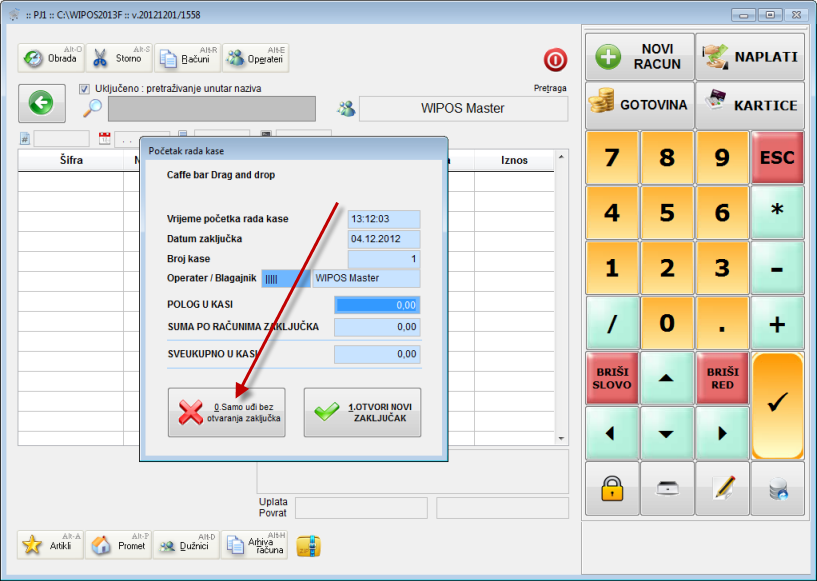The image size is (817, 581).
Task: Click 'Samo uđi bez otvaranja zaključka'
Action: (x=226, y=413)
